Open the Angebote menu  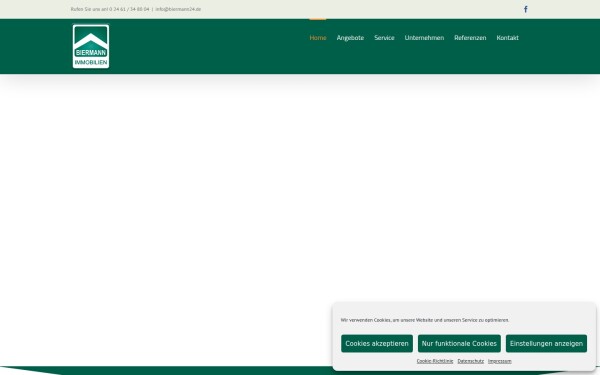(x=350, y=38)
